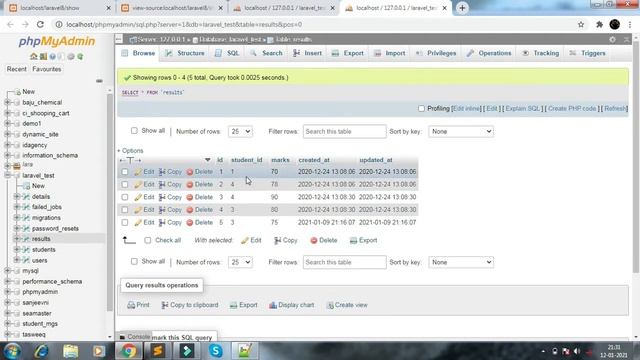Image resolution: width=640 pixels, height=360 pixels.
Task: Tick the checkbox for row id 2
Action: (125, 184)
